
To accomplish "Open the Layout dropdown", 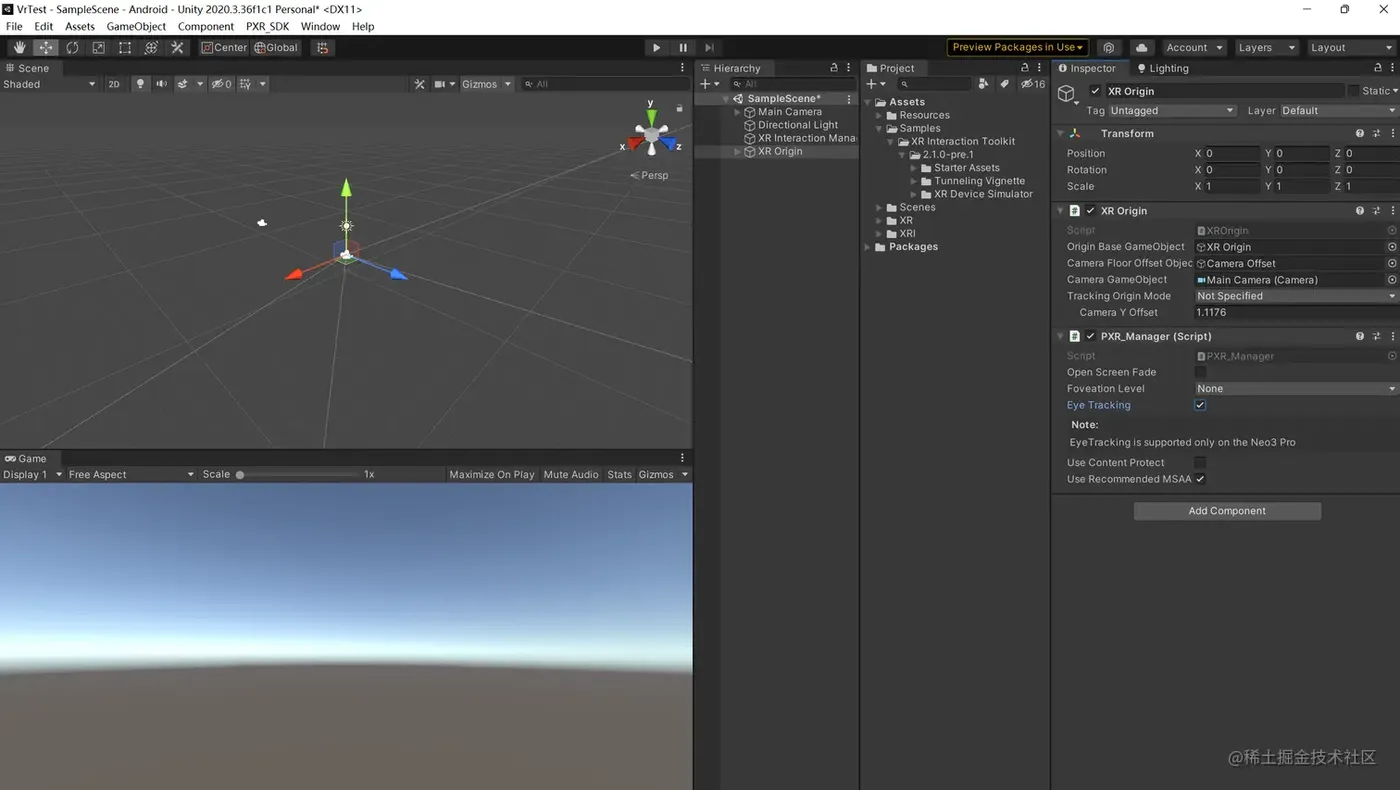I will pyautogui.click(x=1352, y=47).
